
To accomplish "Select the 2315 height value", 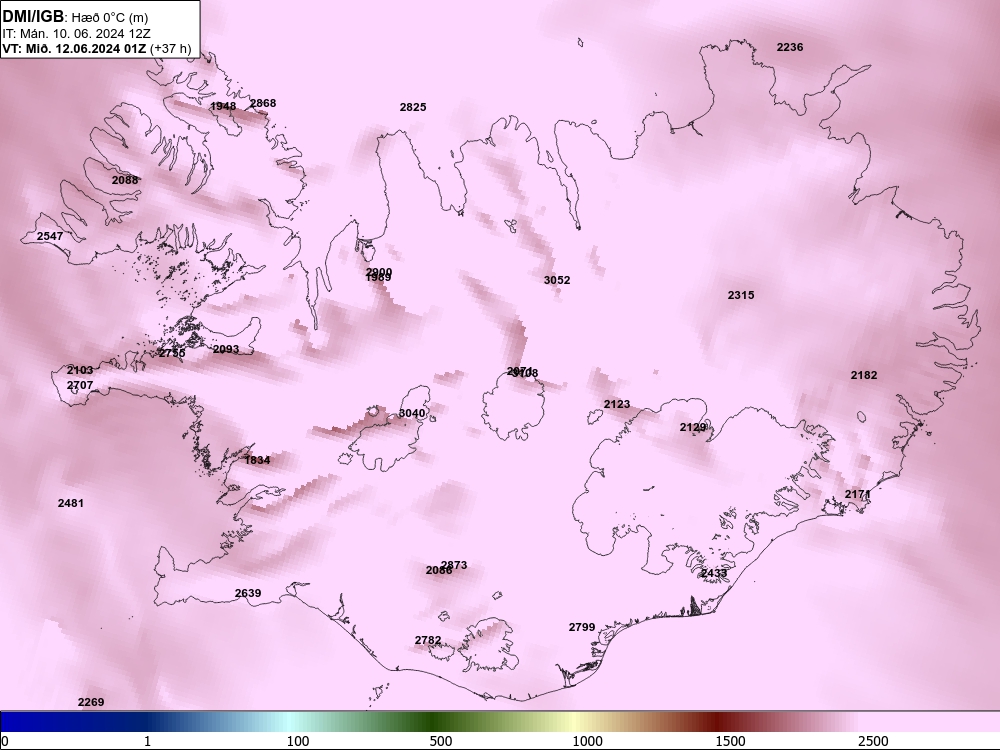I will (x=740, y=295).
